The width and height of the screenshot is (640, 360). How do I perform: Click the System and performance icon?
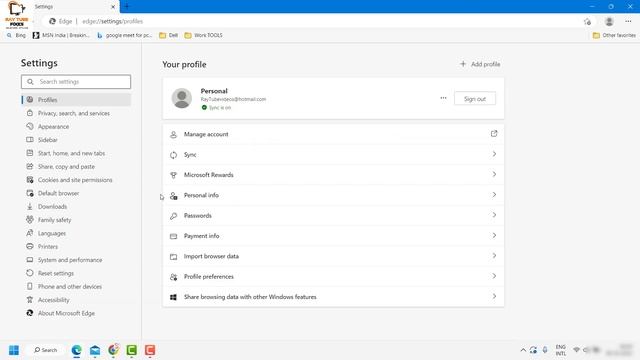point(30,260)
